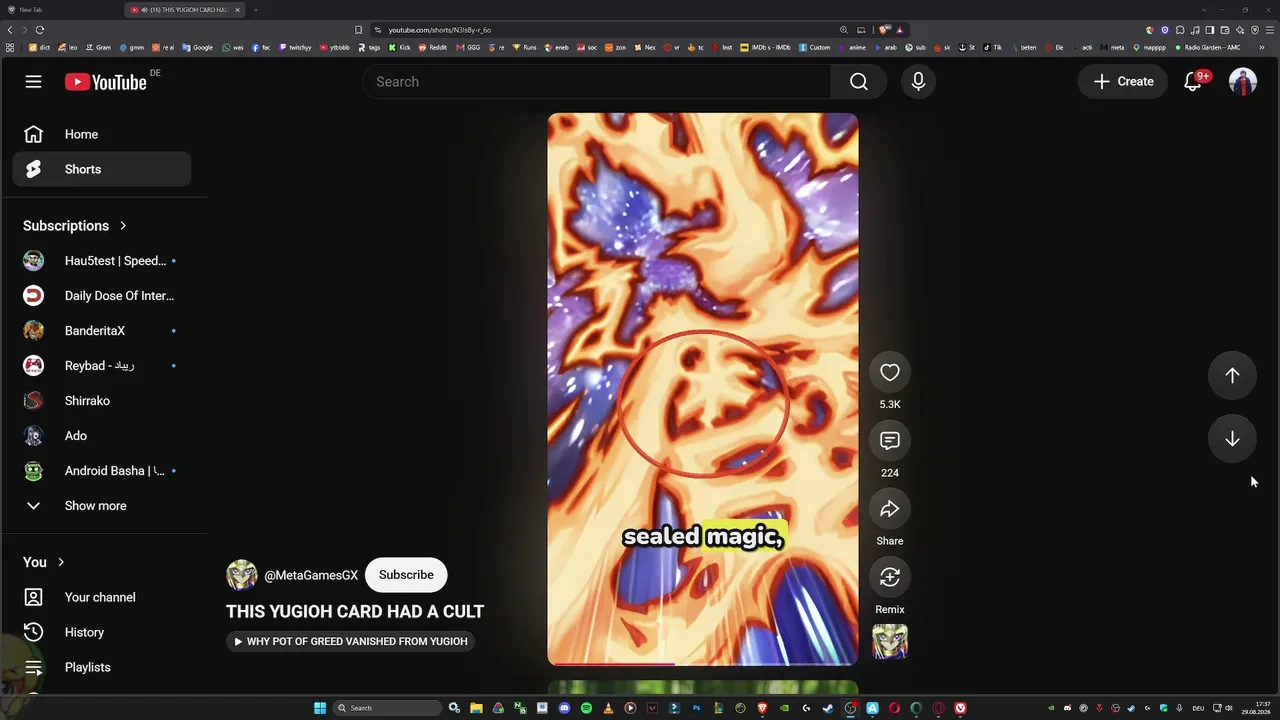Like this Short with the heart icon

point(889,372)
